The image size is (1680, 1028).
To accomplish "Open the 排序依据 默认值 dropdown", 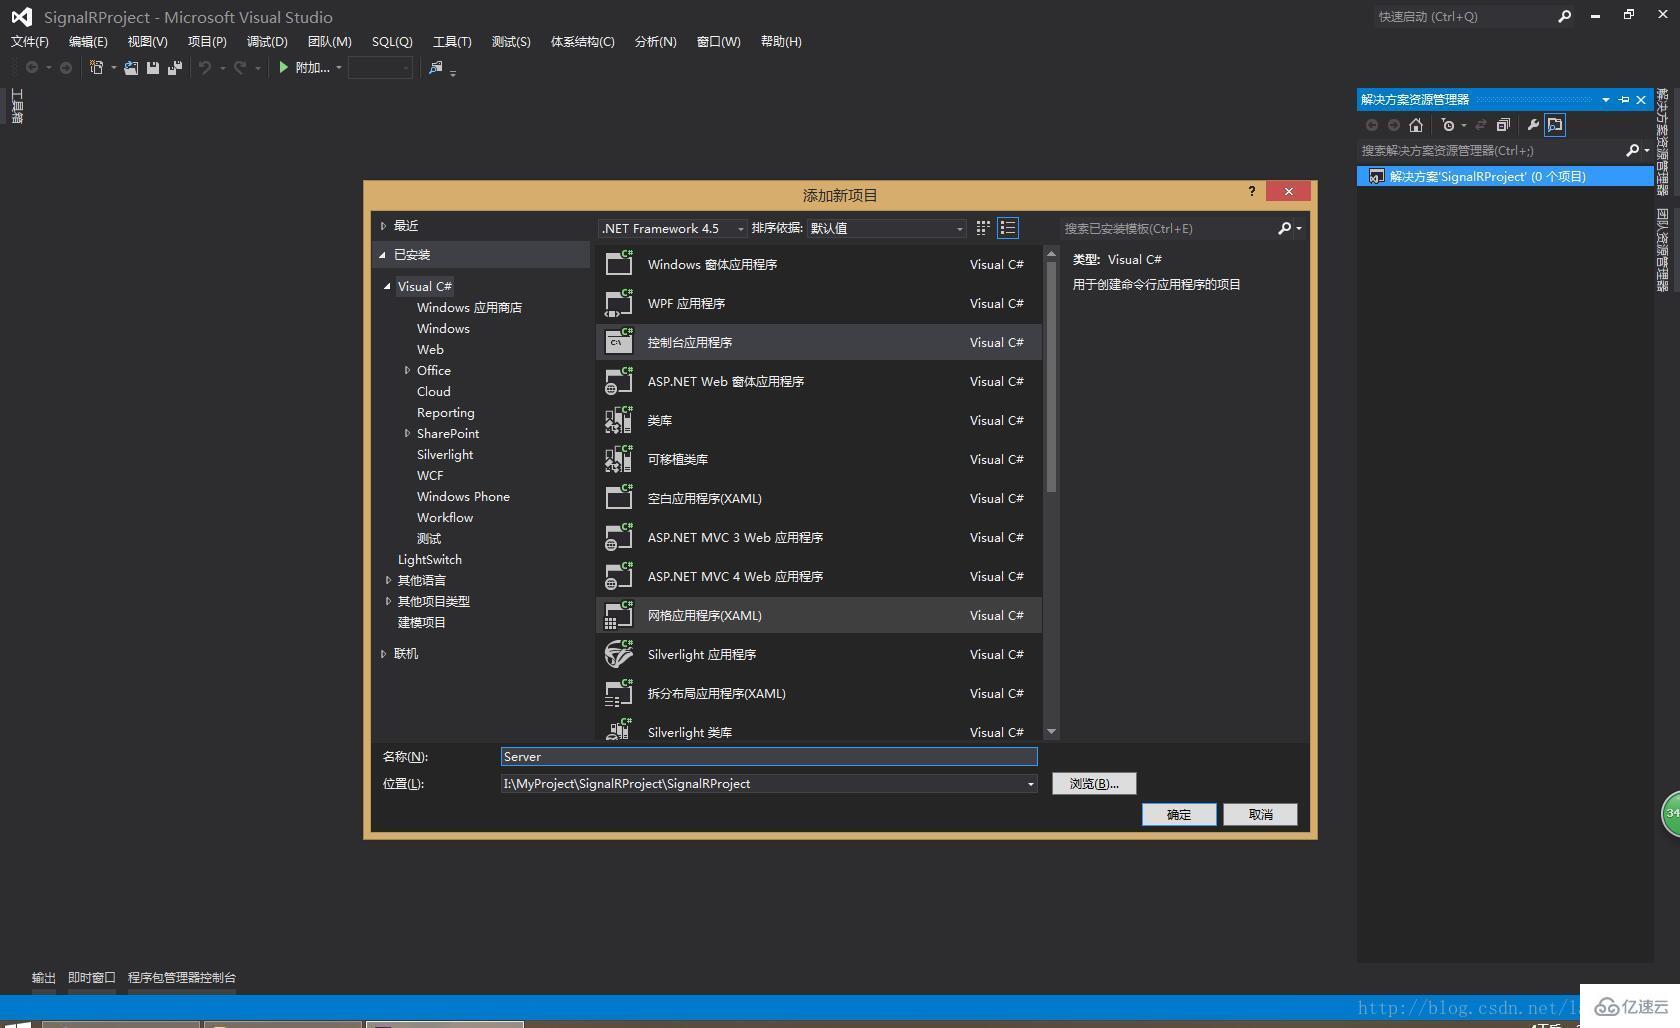I will click(887, 228).
